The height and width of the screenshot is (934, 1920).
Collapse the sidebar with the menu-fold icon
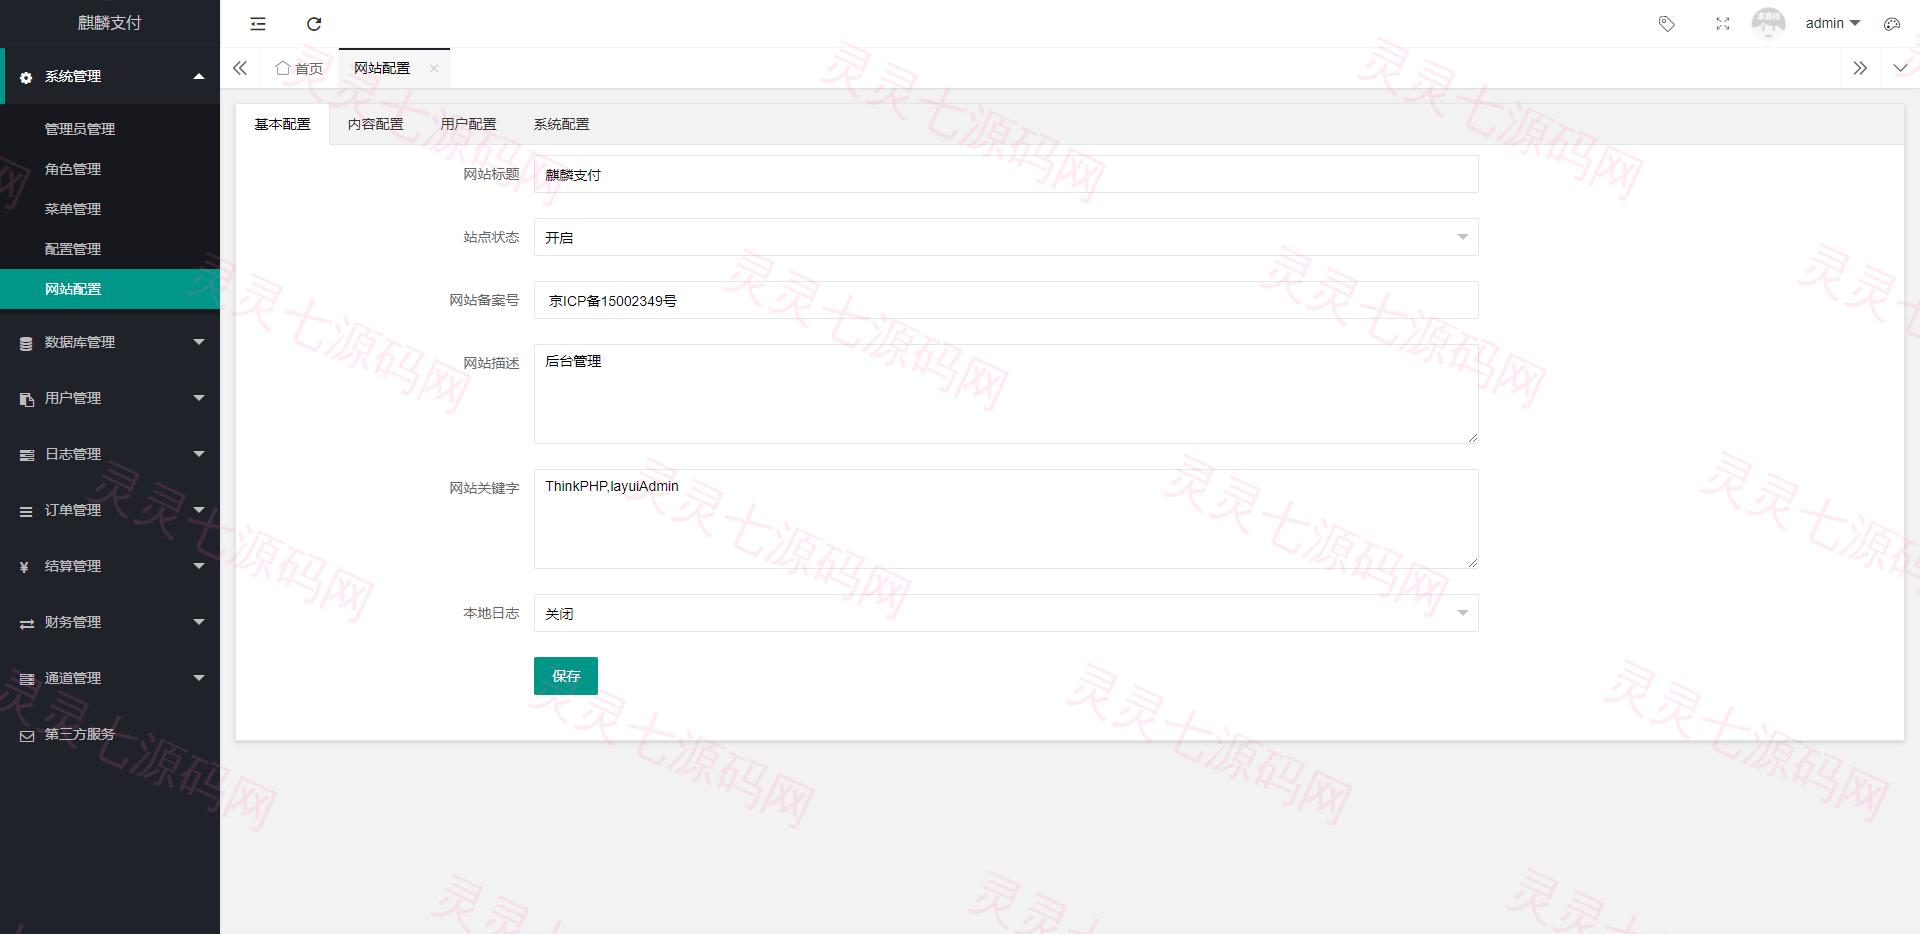(258, 24)
